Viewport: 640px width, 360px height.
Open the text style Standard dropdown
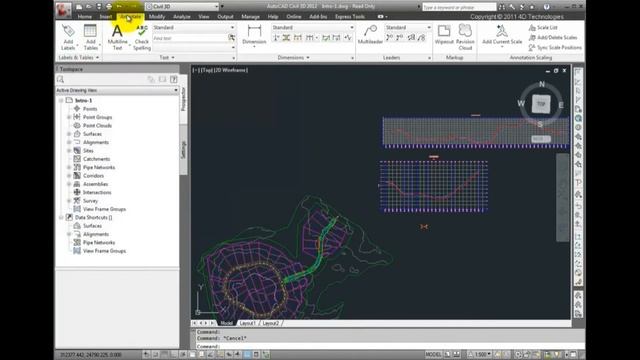click(x=193, y=27)
